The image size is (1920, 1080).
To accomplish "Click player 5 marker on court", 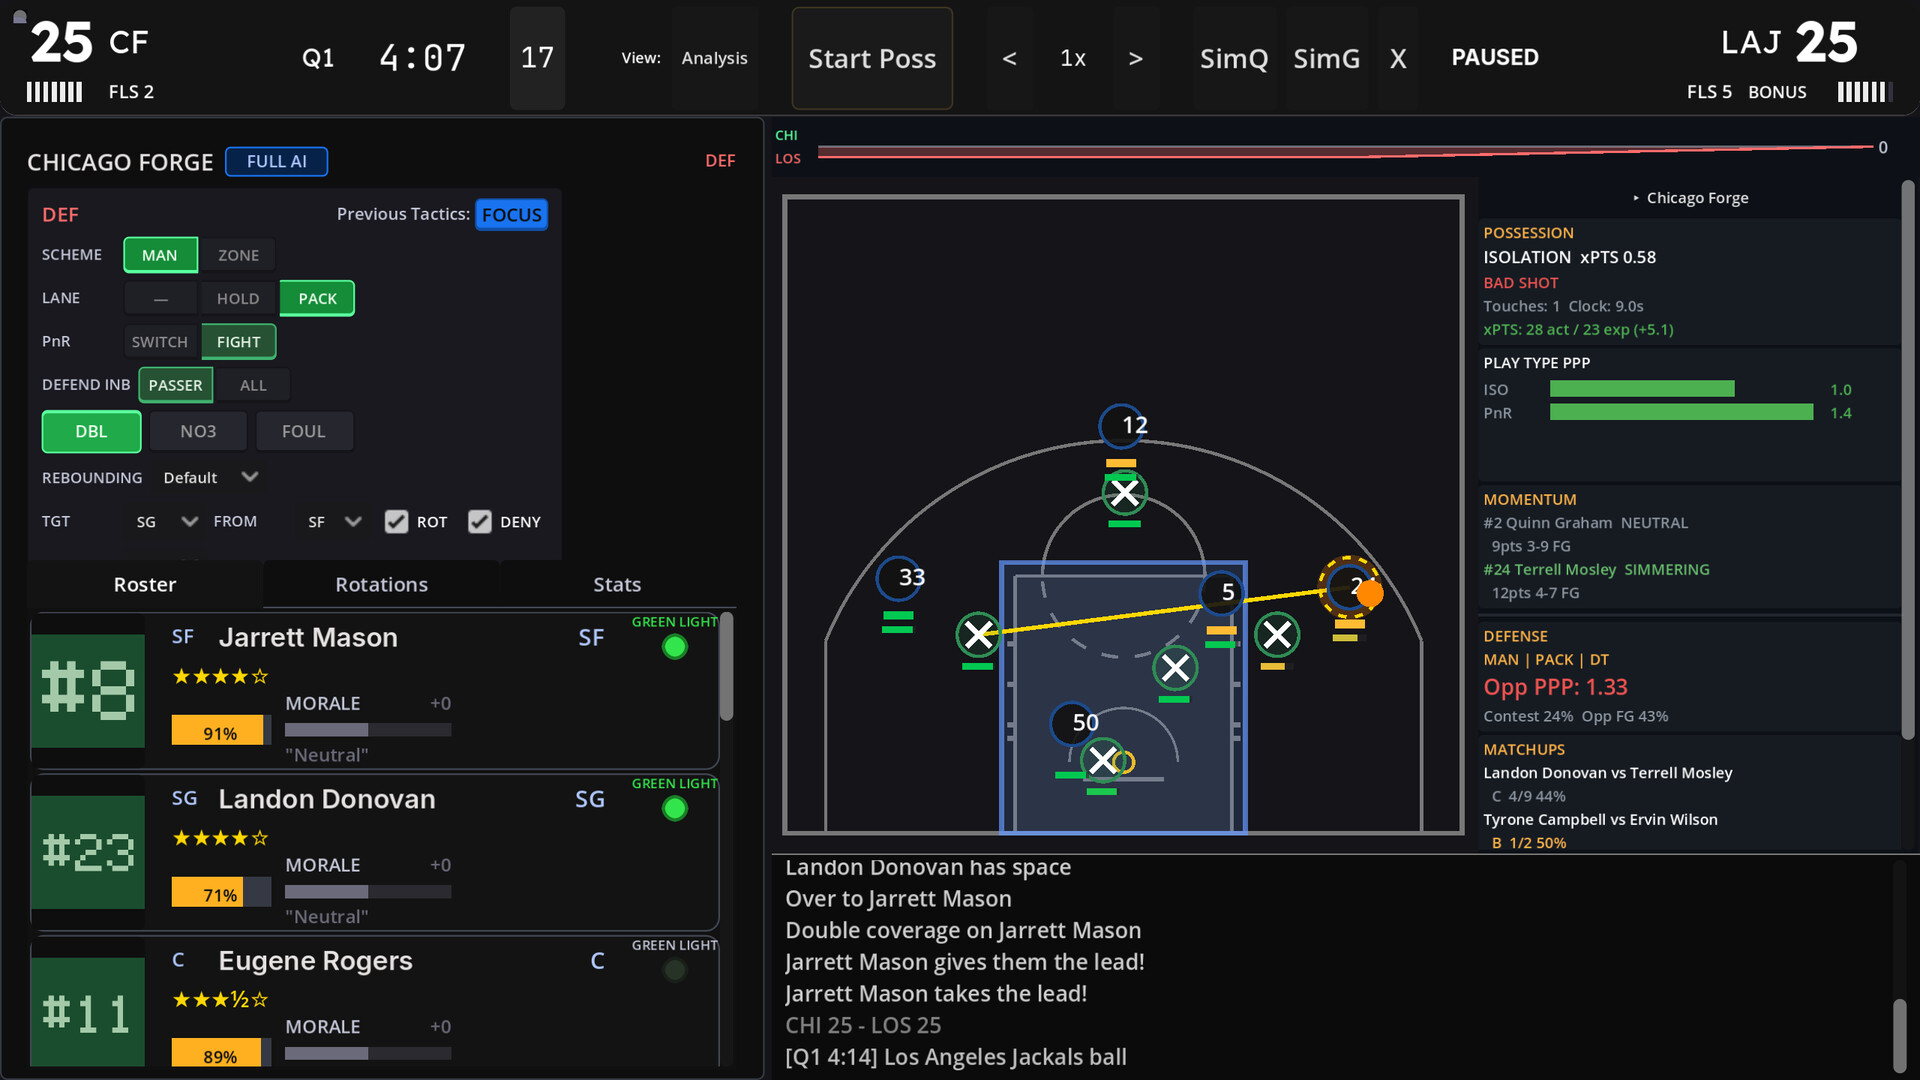I will 1222,592.
